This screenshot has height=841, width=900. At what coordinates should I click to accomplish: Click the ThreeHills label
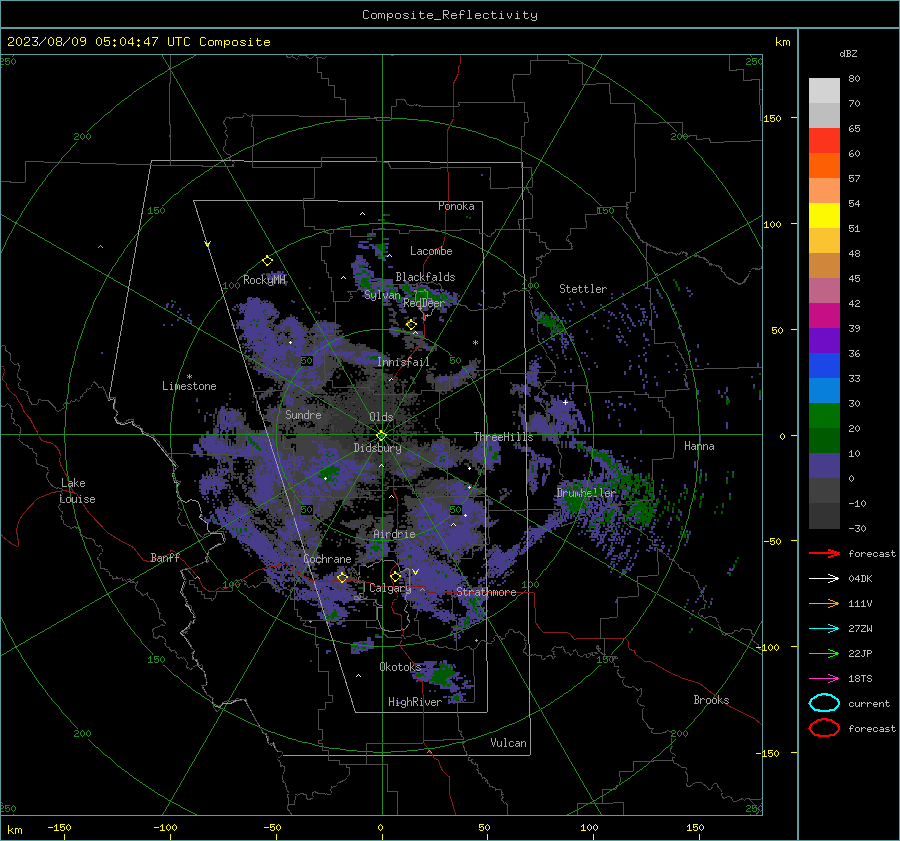[x=503, y=437]
